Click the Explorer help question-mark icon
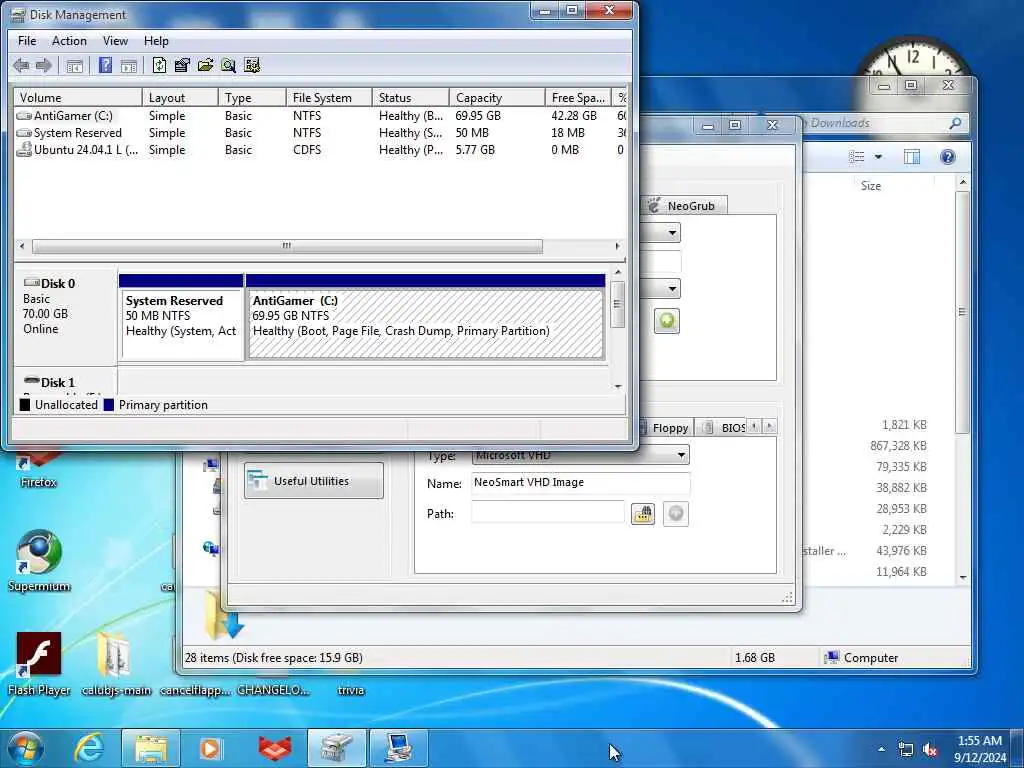The width and height of the screenshot is (1024, 768). point(948,157)
